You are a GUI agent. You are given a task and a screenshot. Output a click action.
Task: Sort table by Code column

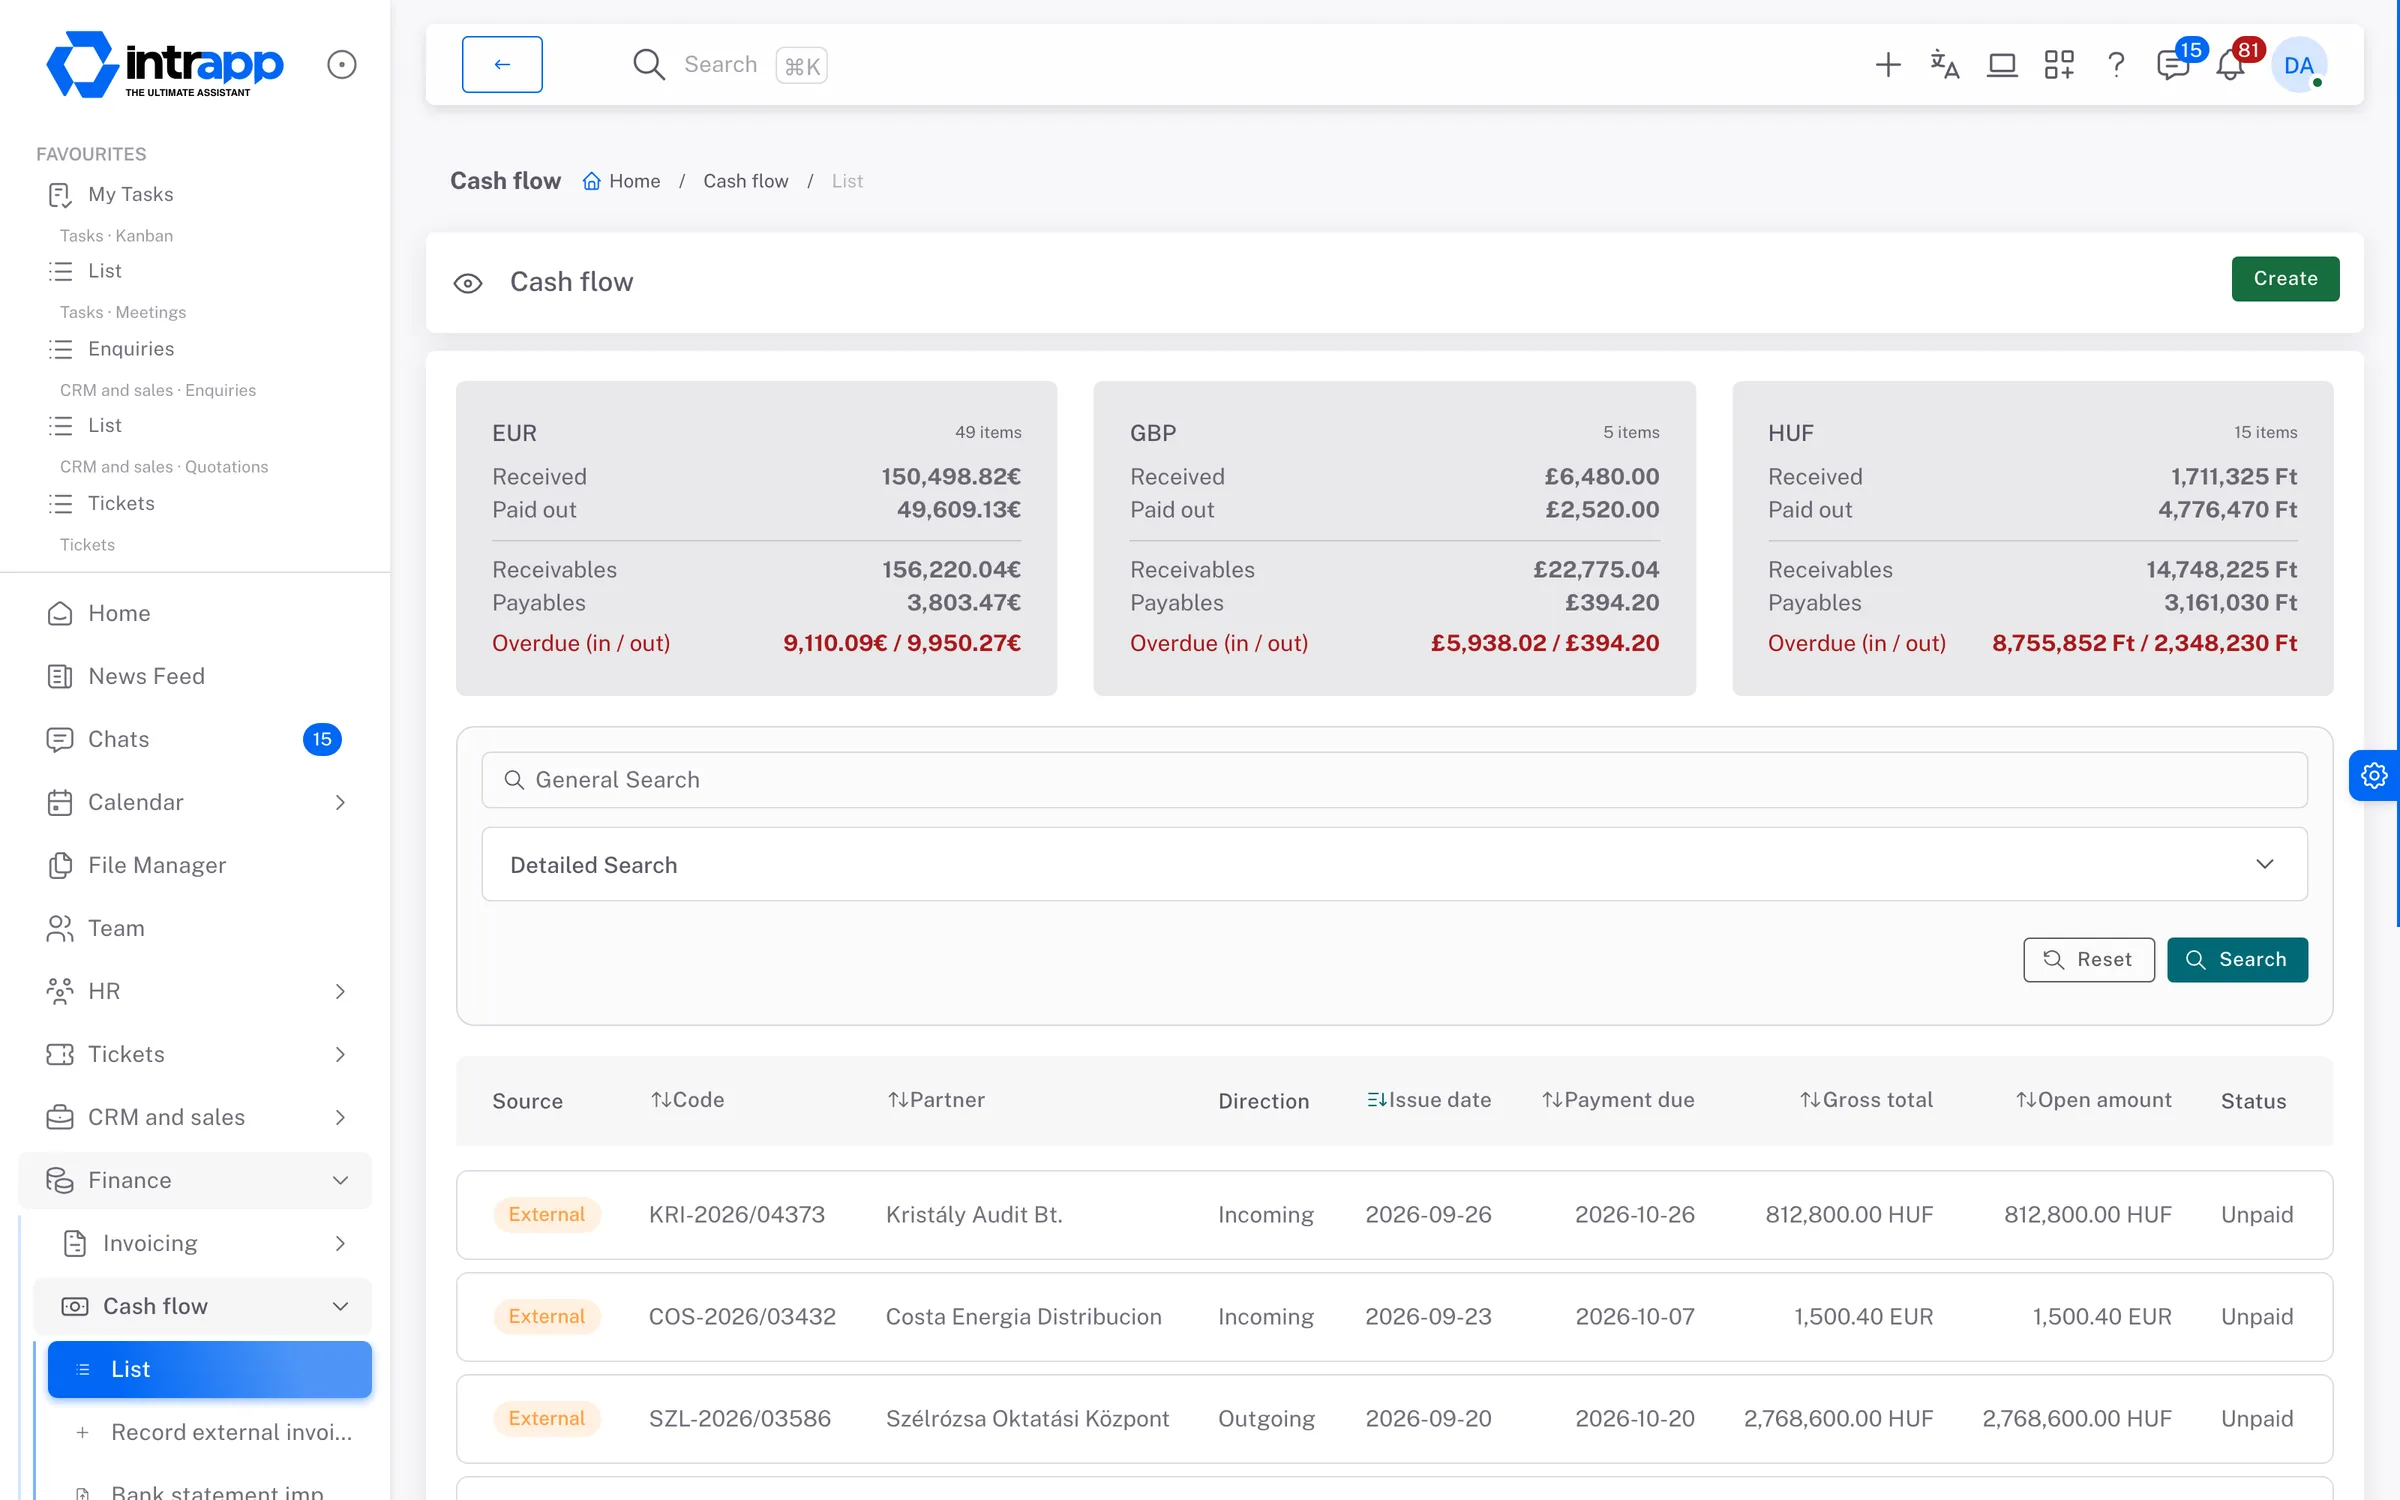(687, 1100)
